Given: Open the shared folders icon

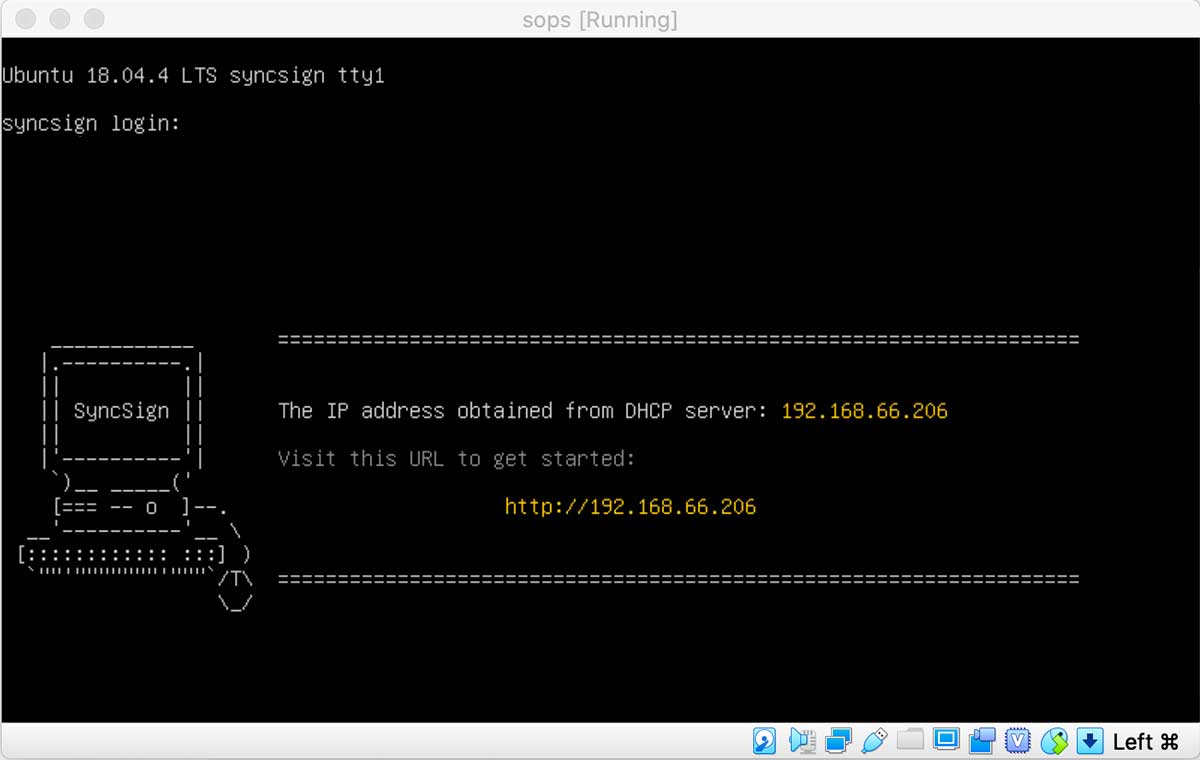Looking at the screenshot, I should click(910, 741).
